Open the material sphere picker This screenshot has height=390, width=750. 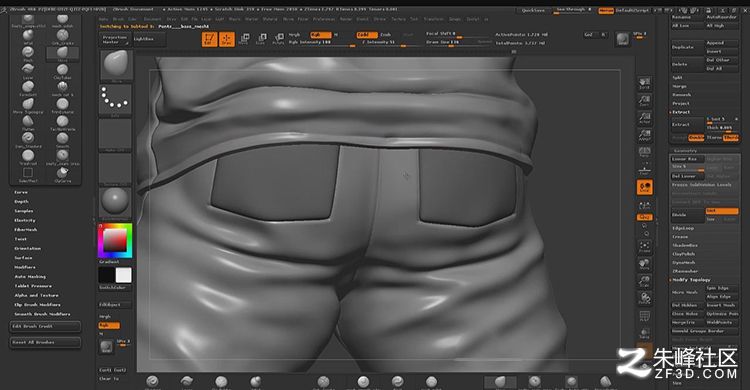click(x=115, y=202)
